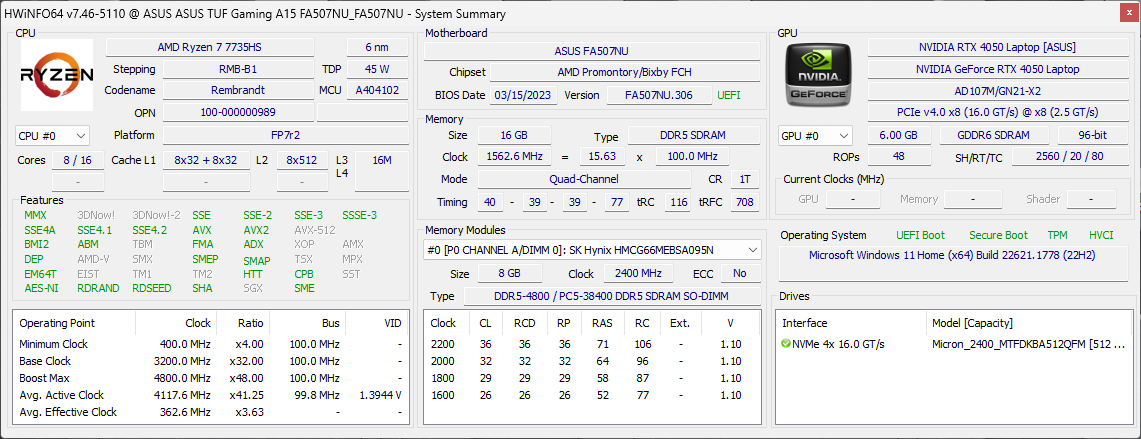The height and width of the screenshot is (439, 1141).
Task: Select the Micron_2400 drive model entry
Action: click(1027, 344)
